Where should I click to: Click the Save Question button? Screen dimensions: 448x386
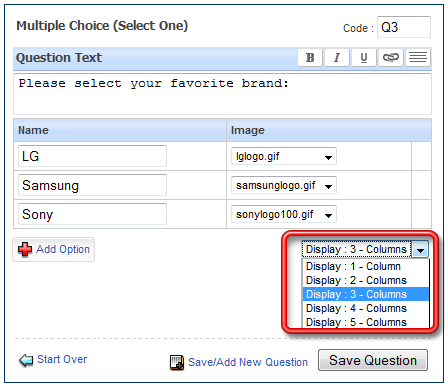pos(373,360)
